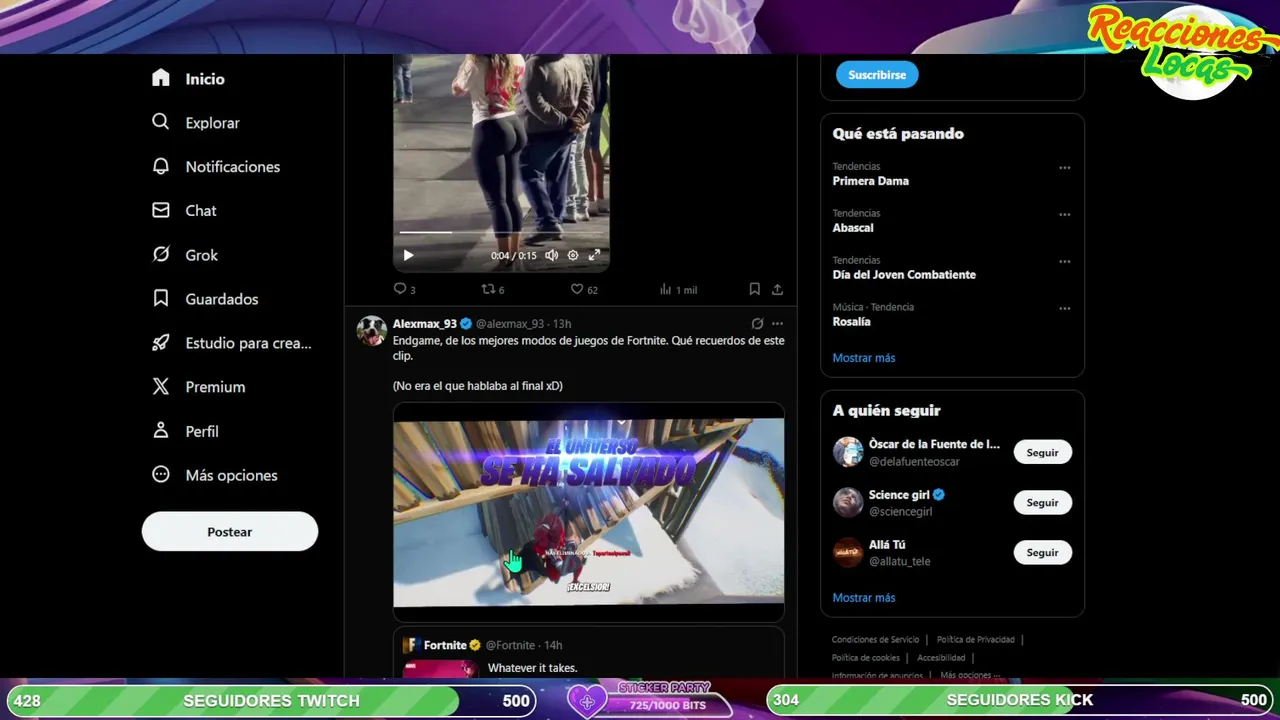Screen dimensions: 1280x720
Task: Open Science girl avatar
Action: click(848, 502)
